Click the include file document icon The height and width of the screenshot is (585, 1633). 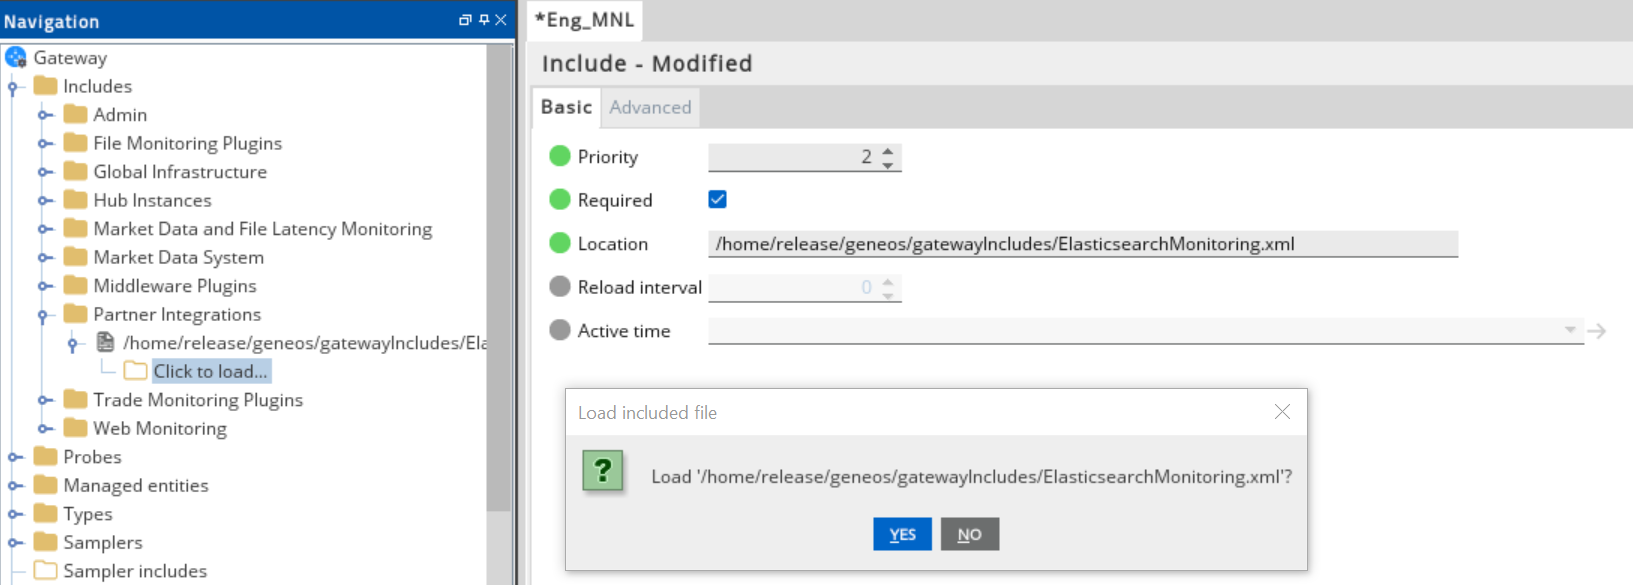105,343
